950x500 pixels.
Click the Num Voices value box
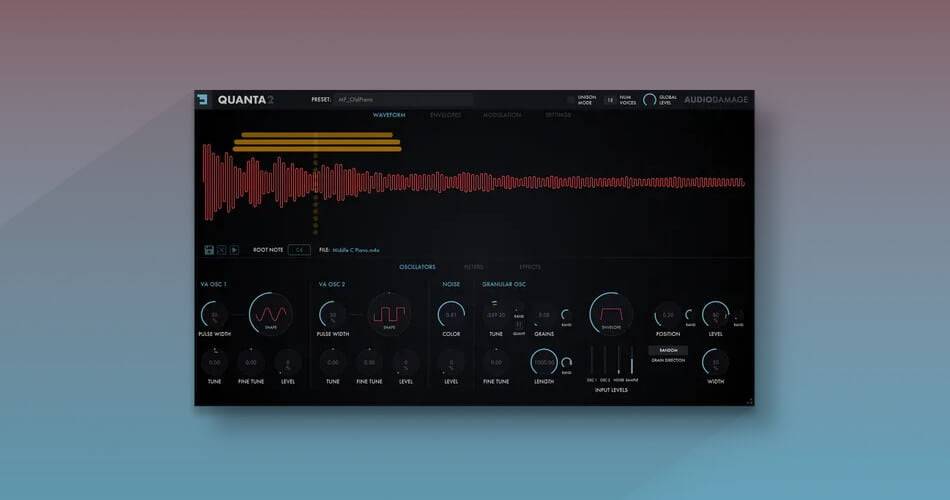click(610, 100)
